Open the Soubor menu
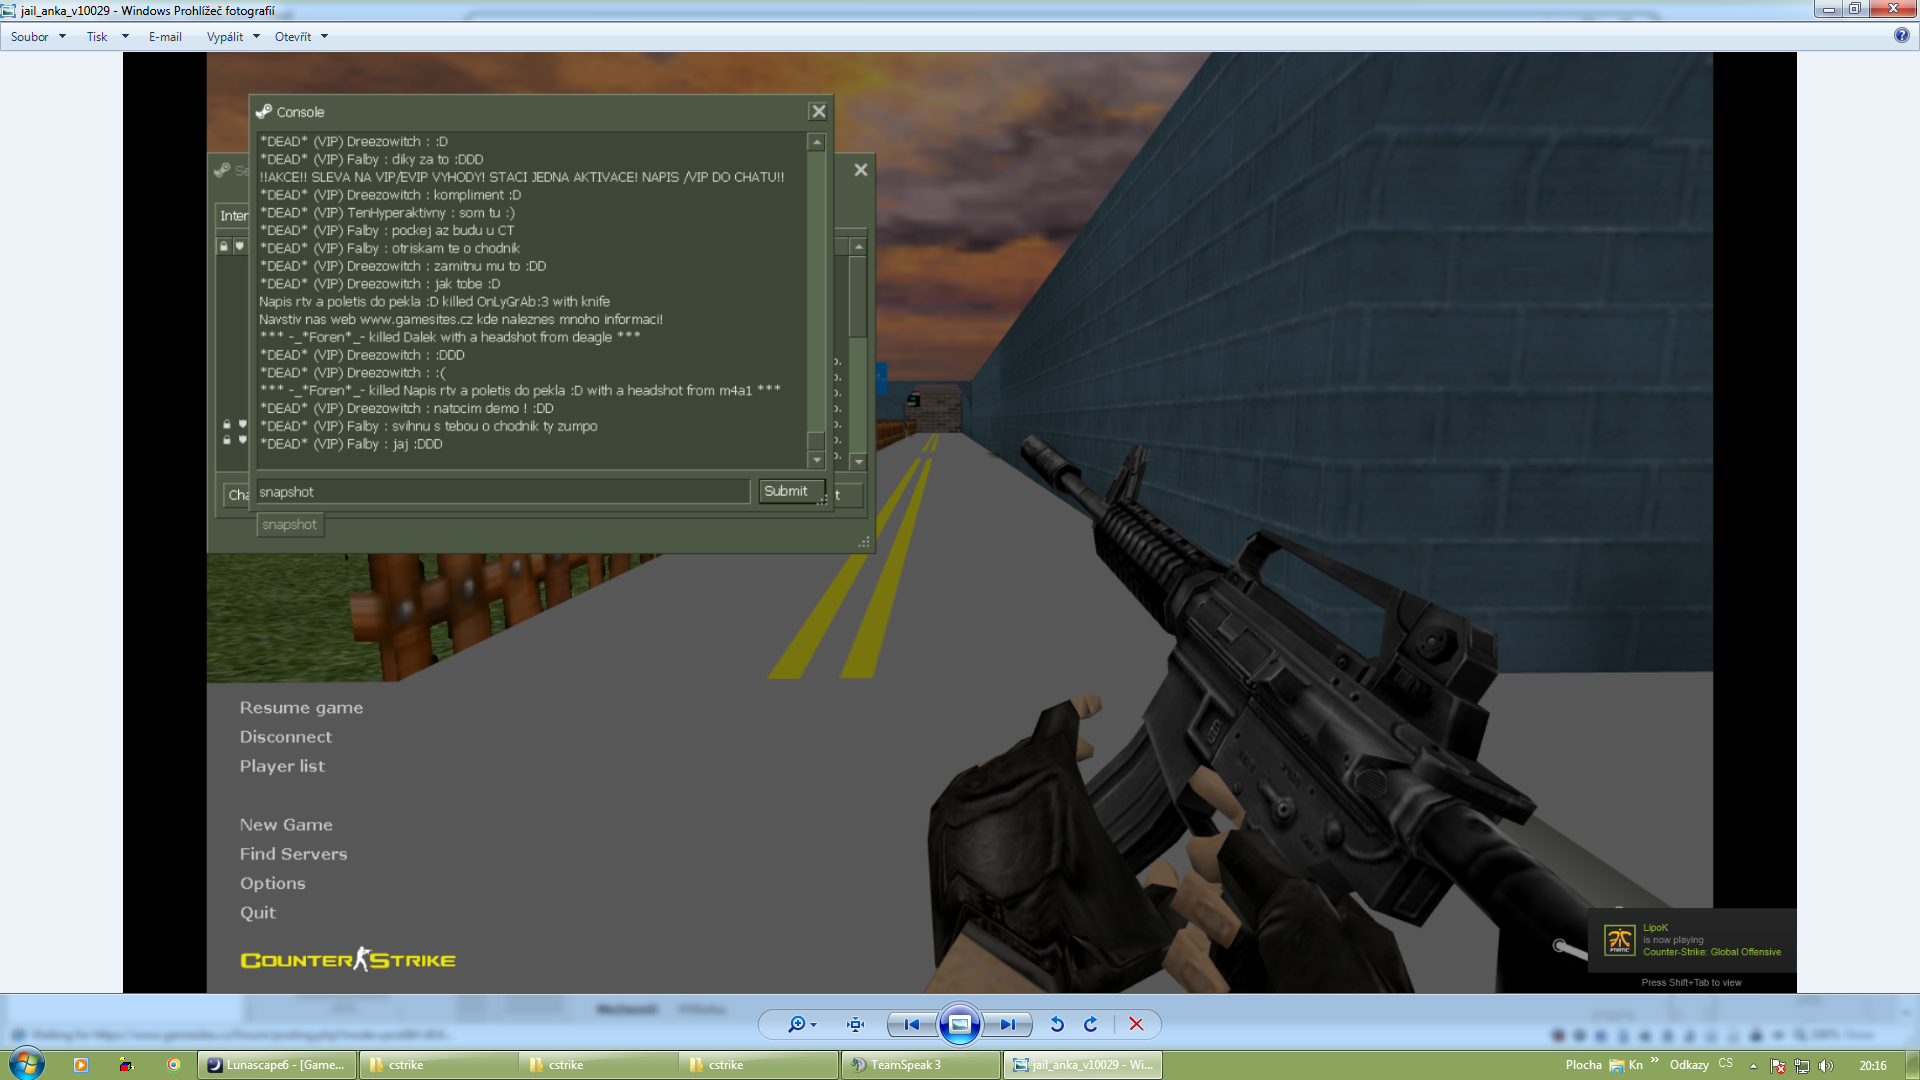This screenshot has width=1920, height=1080. 38,37
